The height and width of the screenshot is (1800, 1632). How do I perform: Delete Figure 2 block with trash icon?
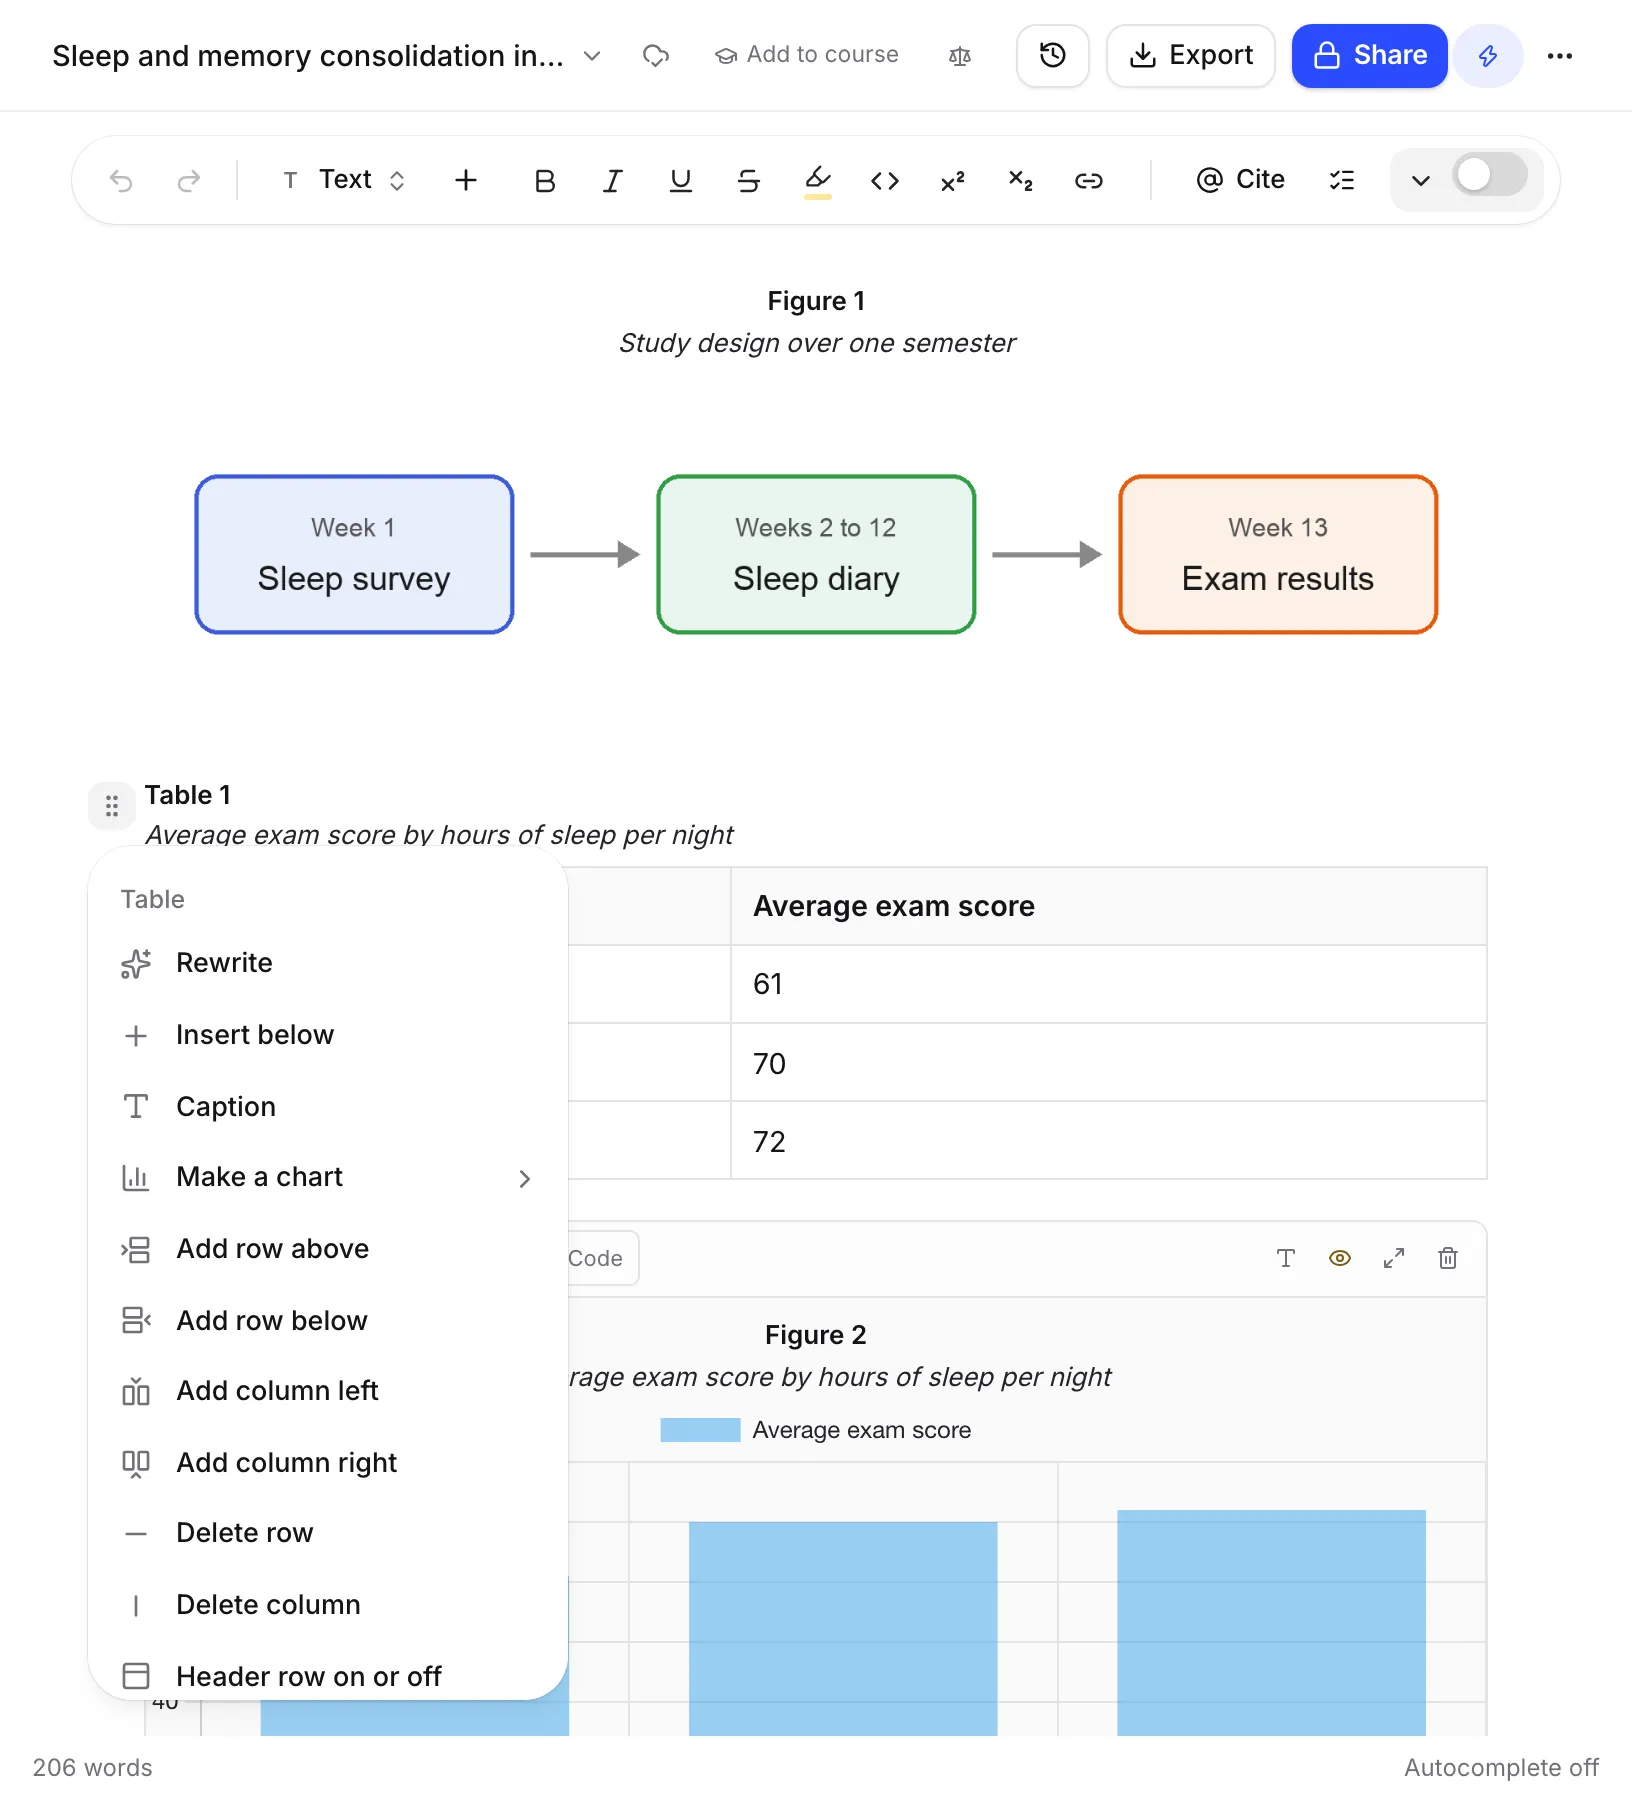pyautogui.click(x=1448, y=1258)
